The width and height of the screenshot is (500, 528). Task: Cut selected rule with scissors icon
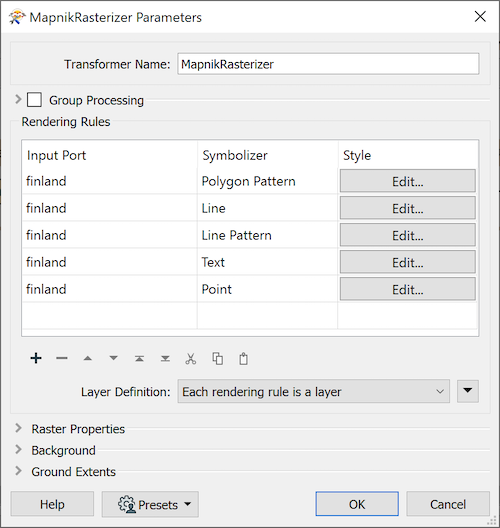point(191,359)
